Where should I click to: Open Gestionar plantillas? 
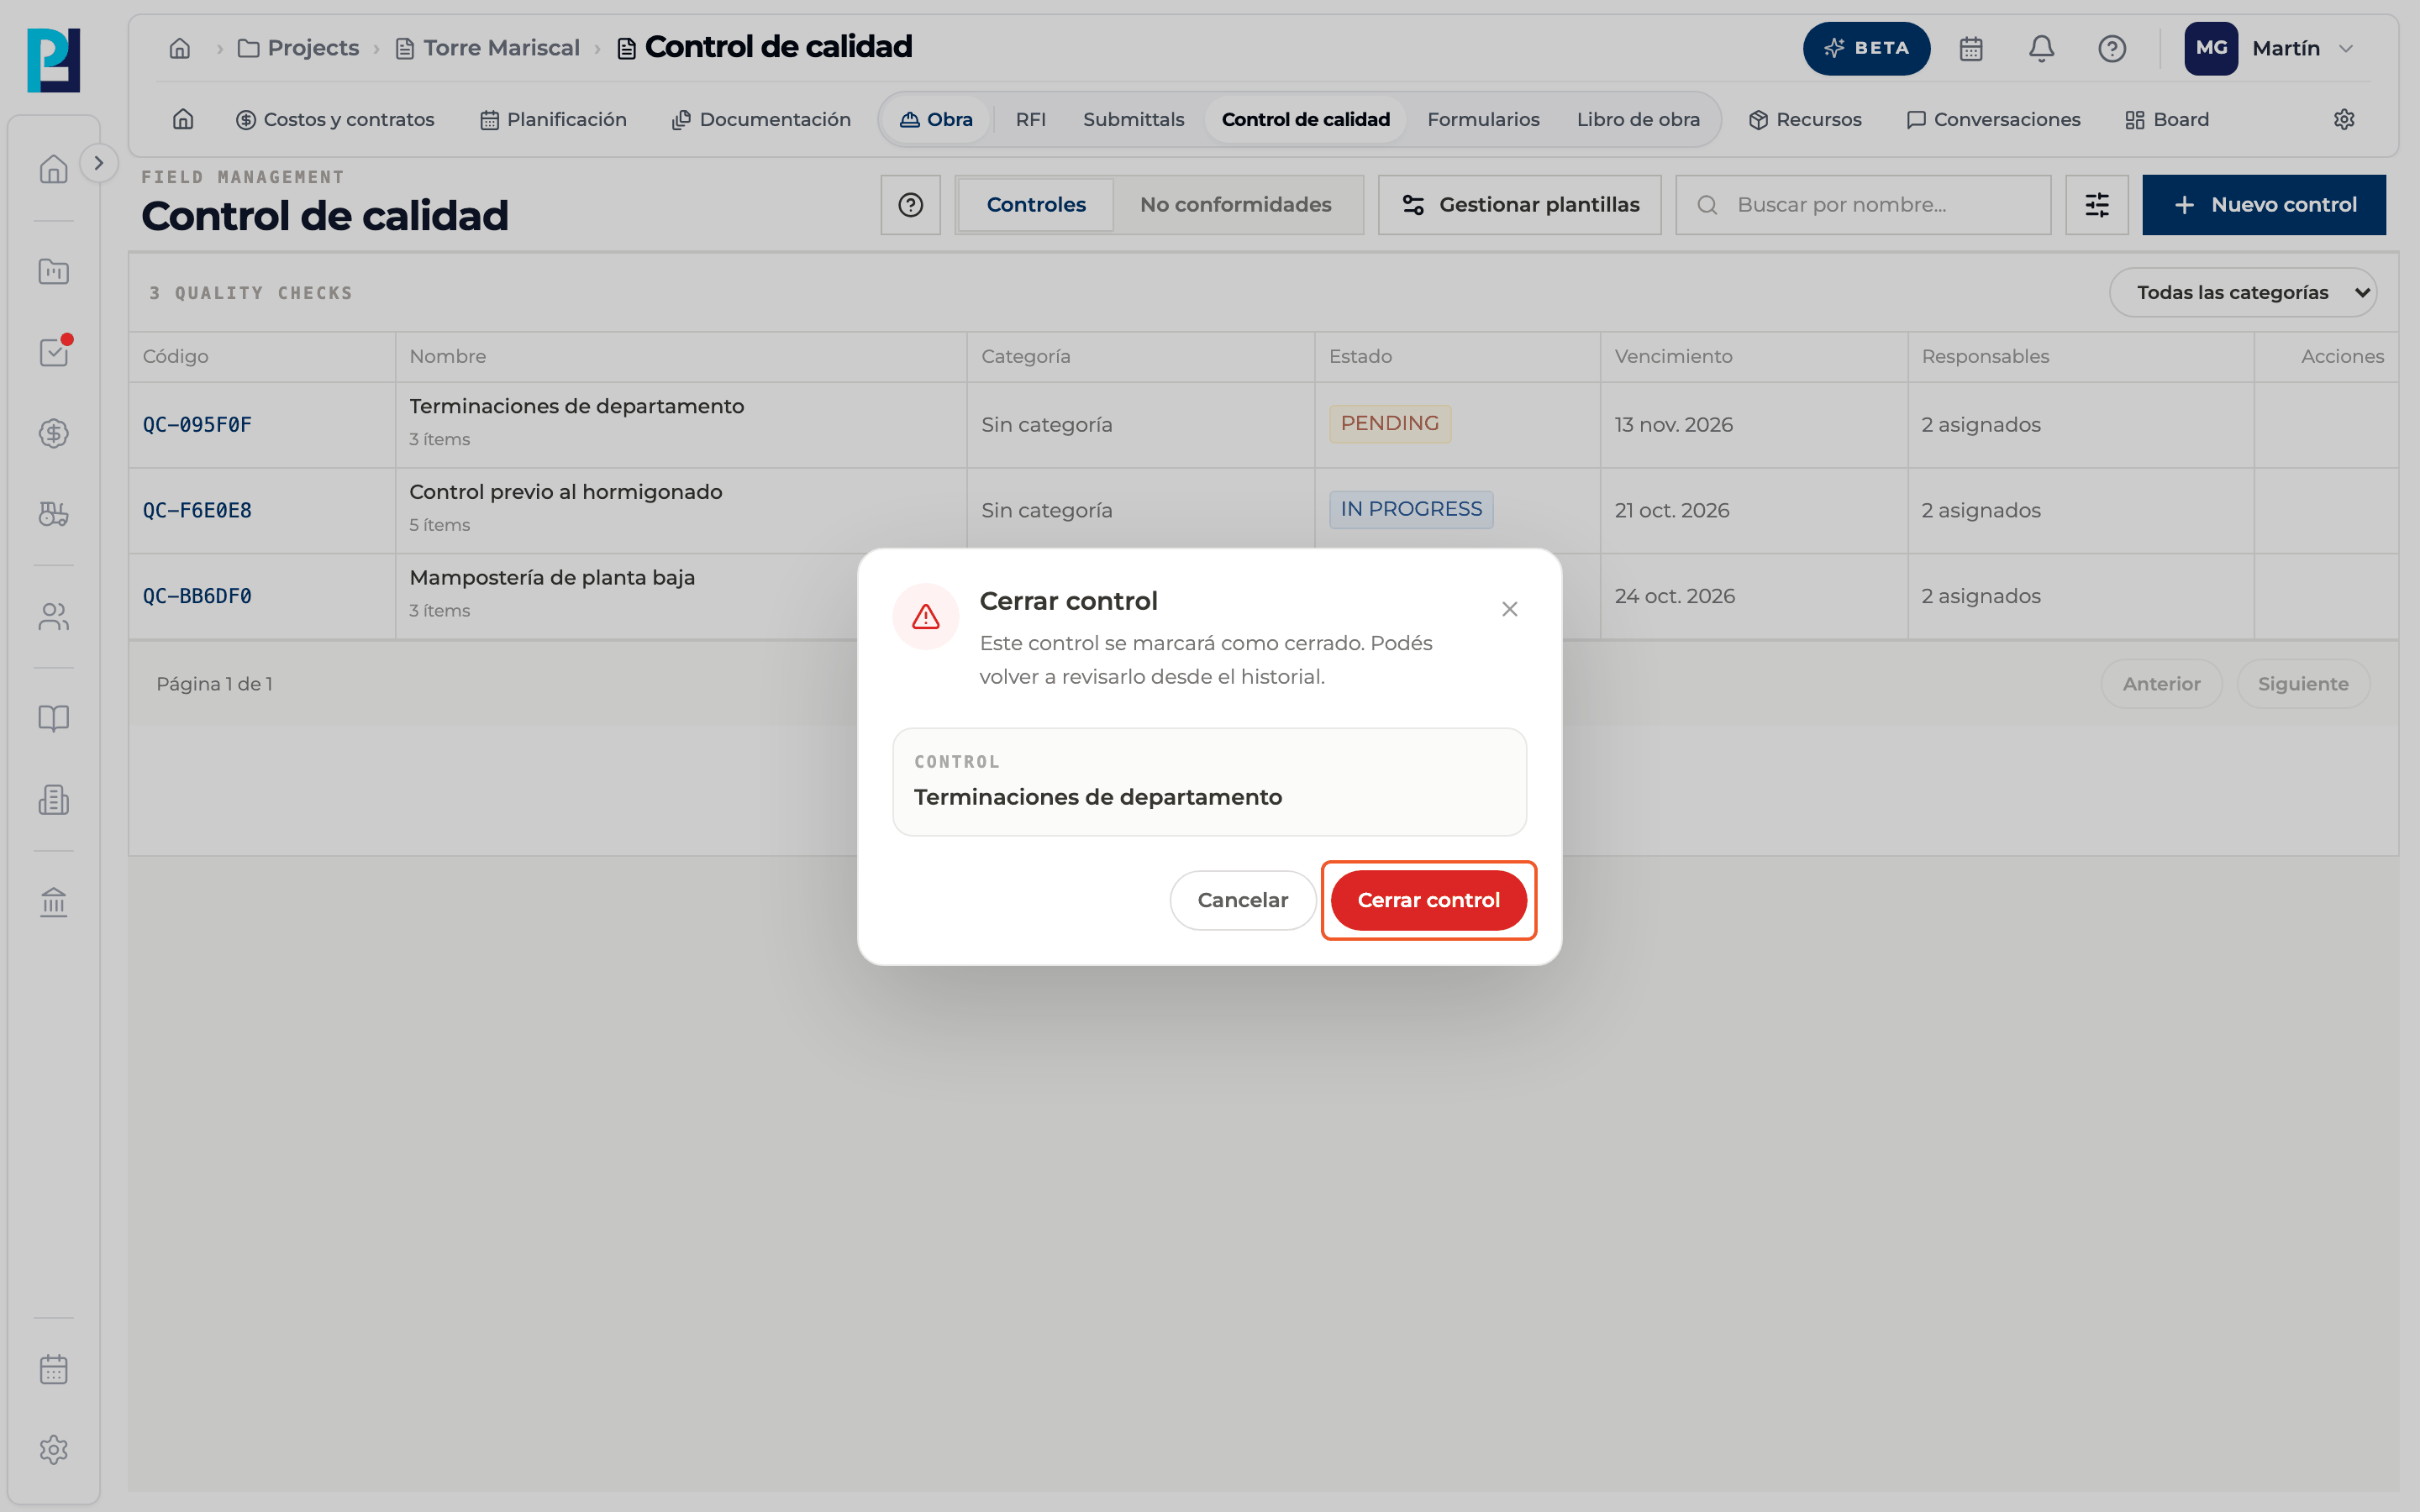(x=1519, y=205)
